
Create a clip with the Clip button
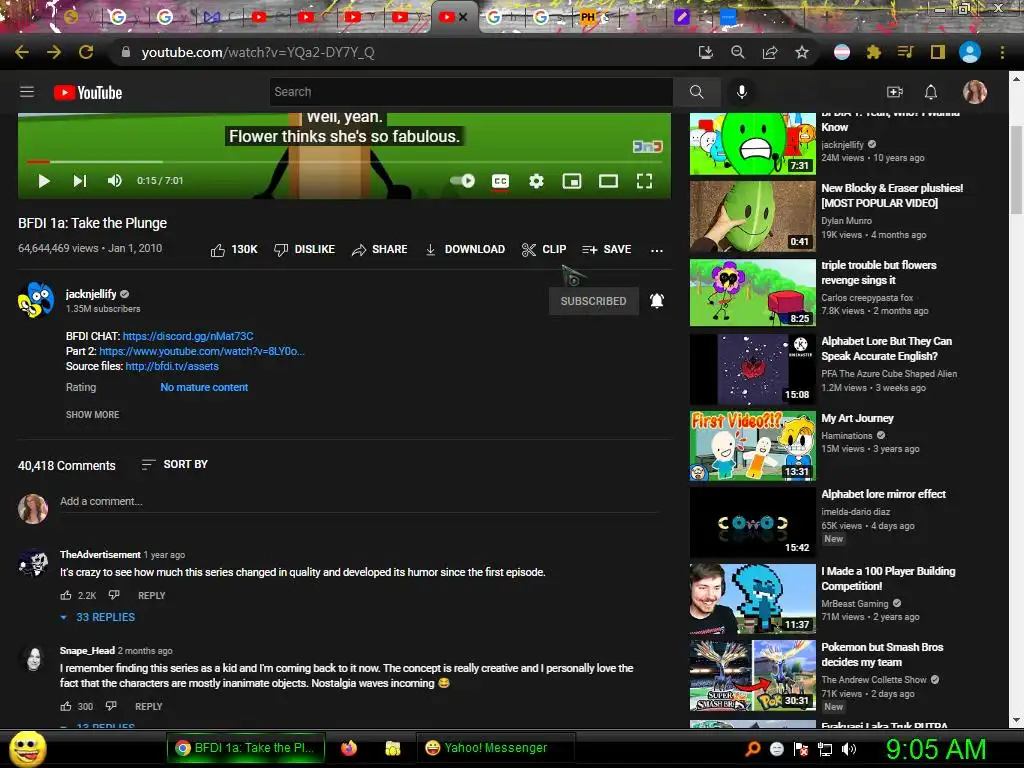544,249
